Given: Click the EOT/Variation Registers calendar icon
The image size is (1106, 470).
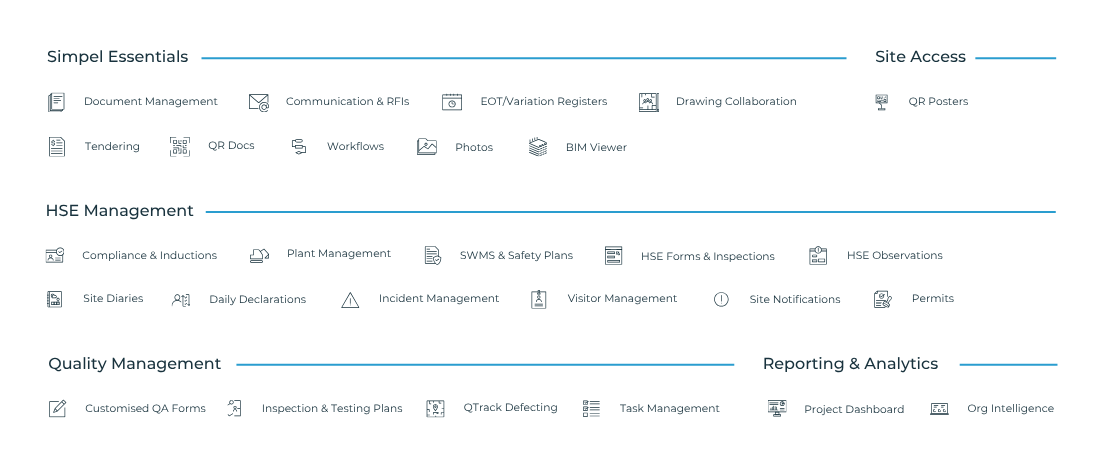Looking at the screenshot, I should click(x=452, y=102).
